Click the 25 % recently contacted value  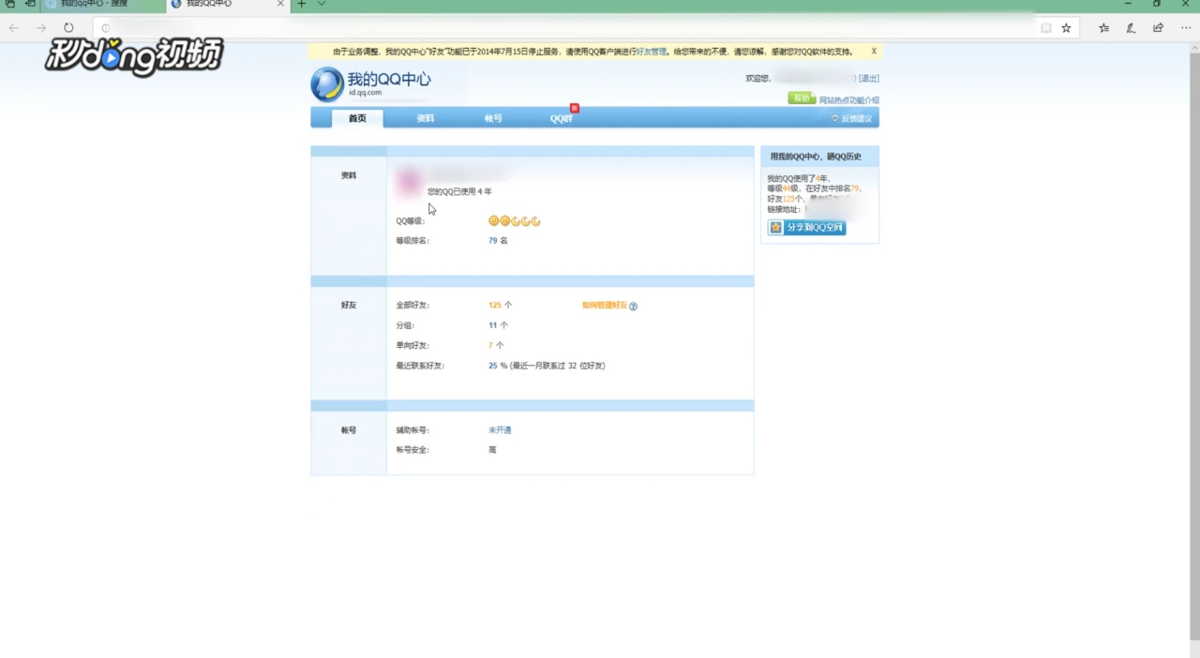pyautogui.click(x=498, y=366)
